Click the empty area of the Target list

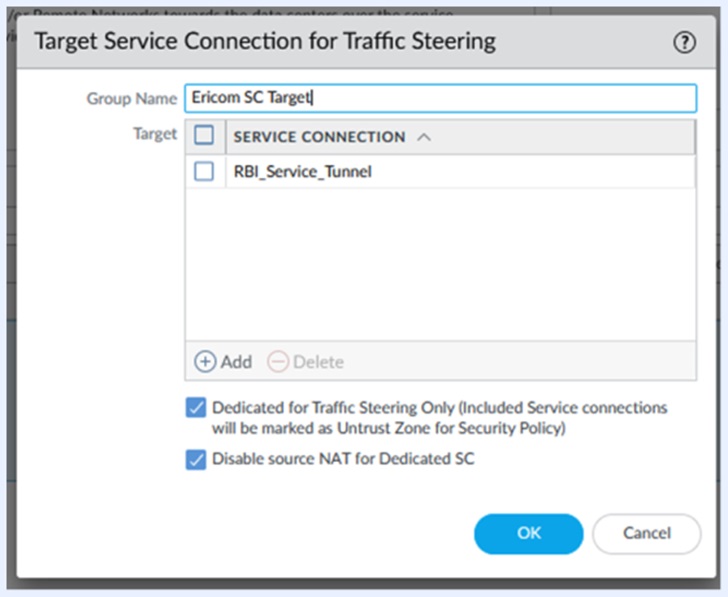click(x=440, y=265)
